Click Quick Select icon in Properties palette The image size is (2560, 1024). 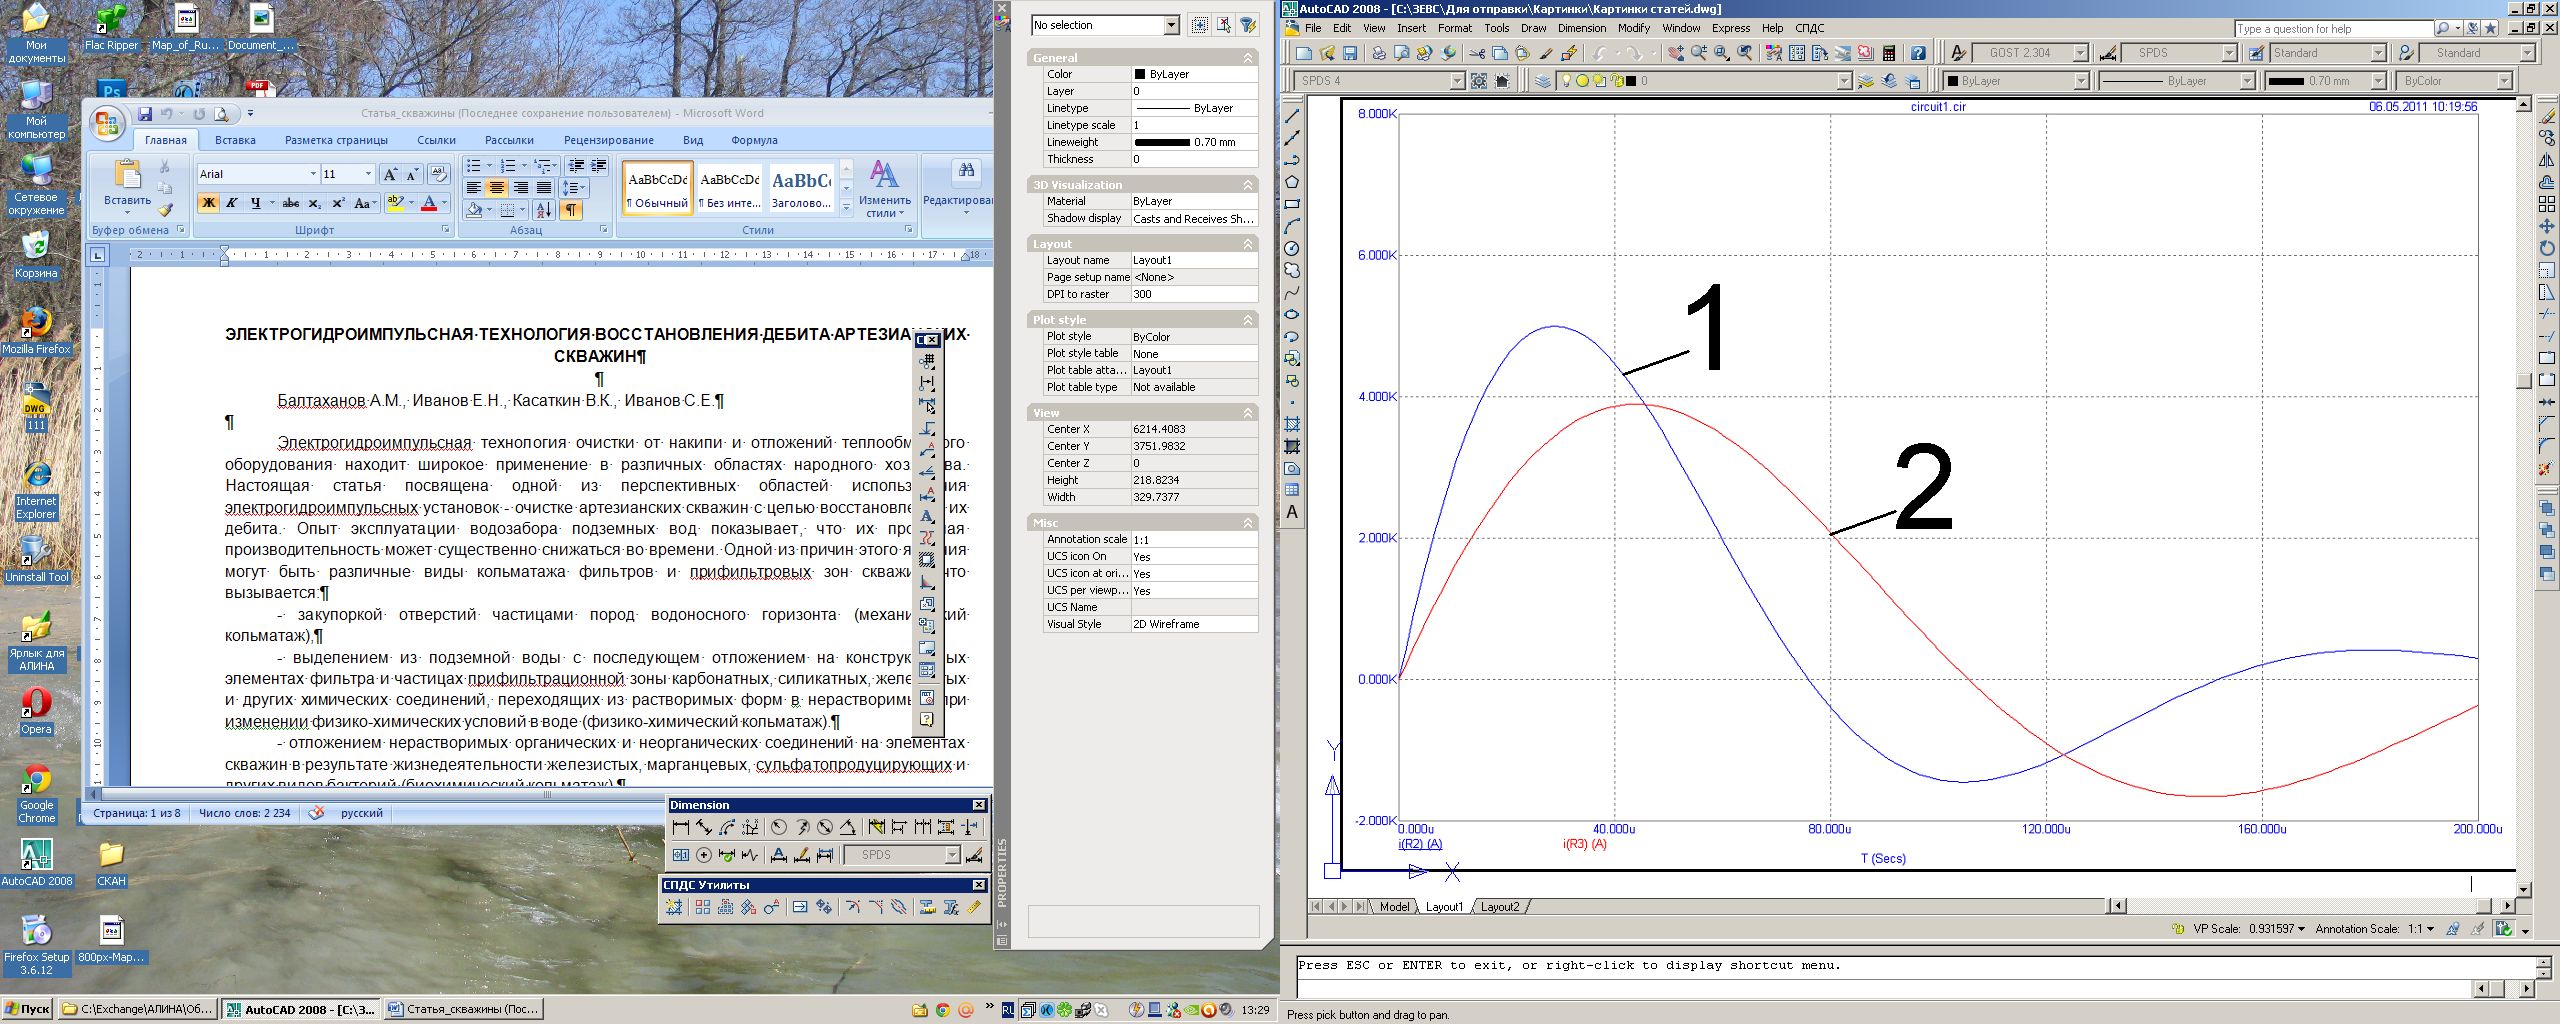pyautogui.click(x=1248, y=25)
